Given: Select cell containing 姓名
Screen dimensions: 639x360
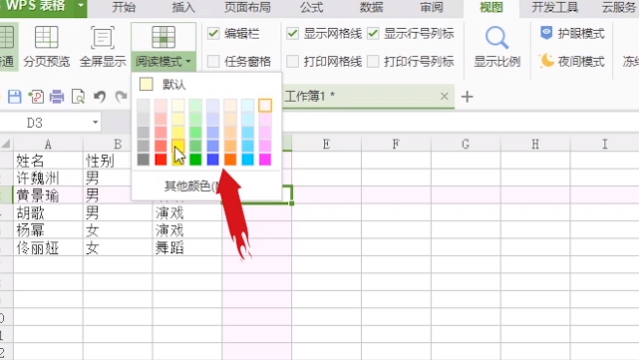Looking at the screenshot, I should coord(48,160).
